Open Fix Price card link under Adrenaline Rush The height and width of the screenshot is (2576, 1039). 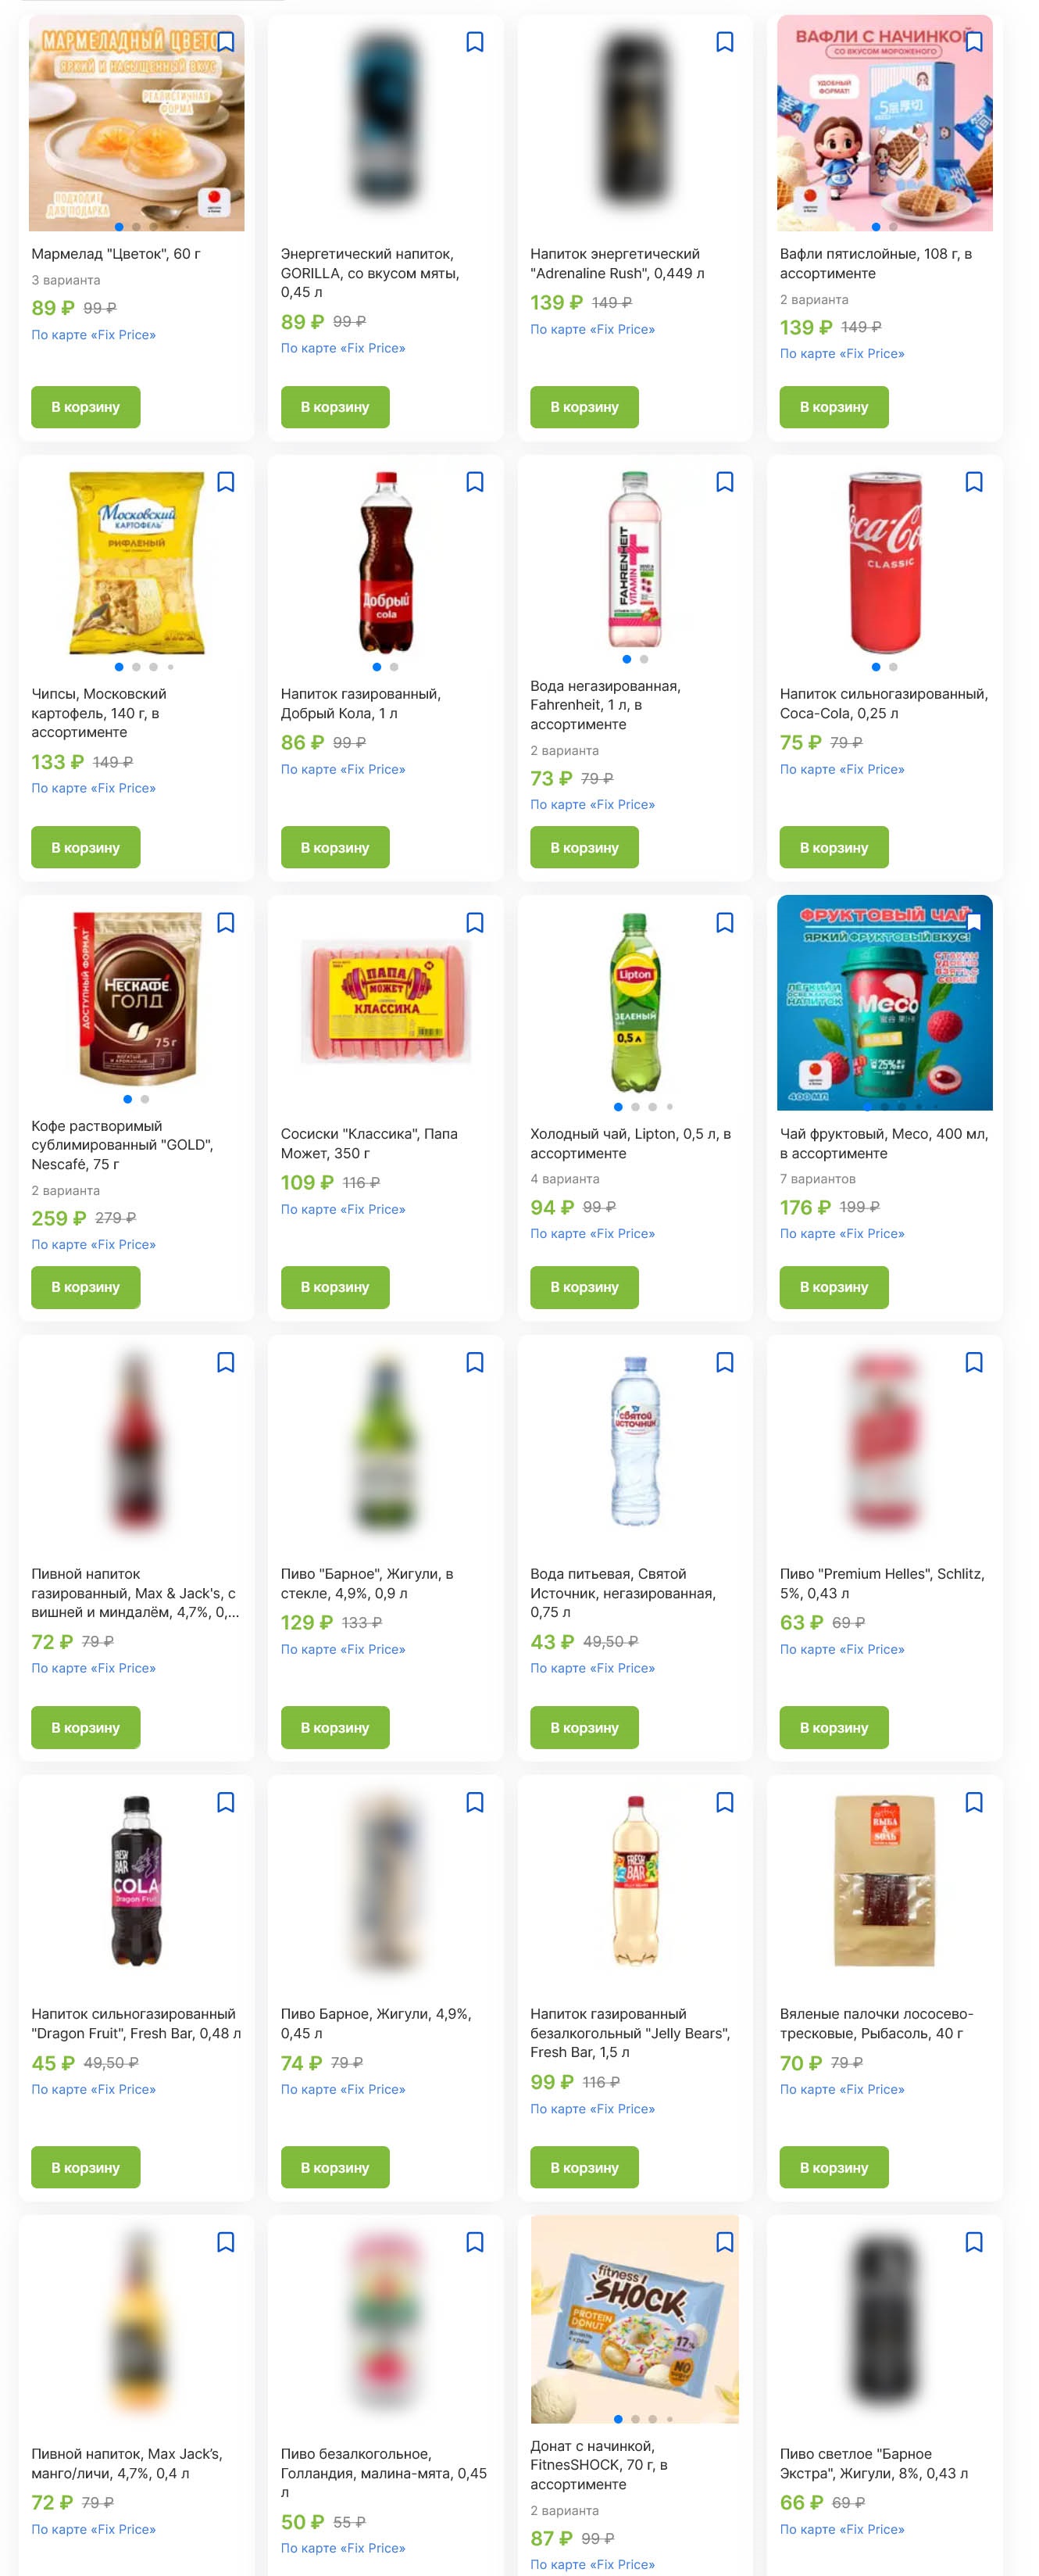[592, 329]
